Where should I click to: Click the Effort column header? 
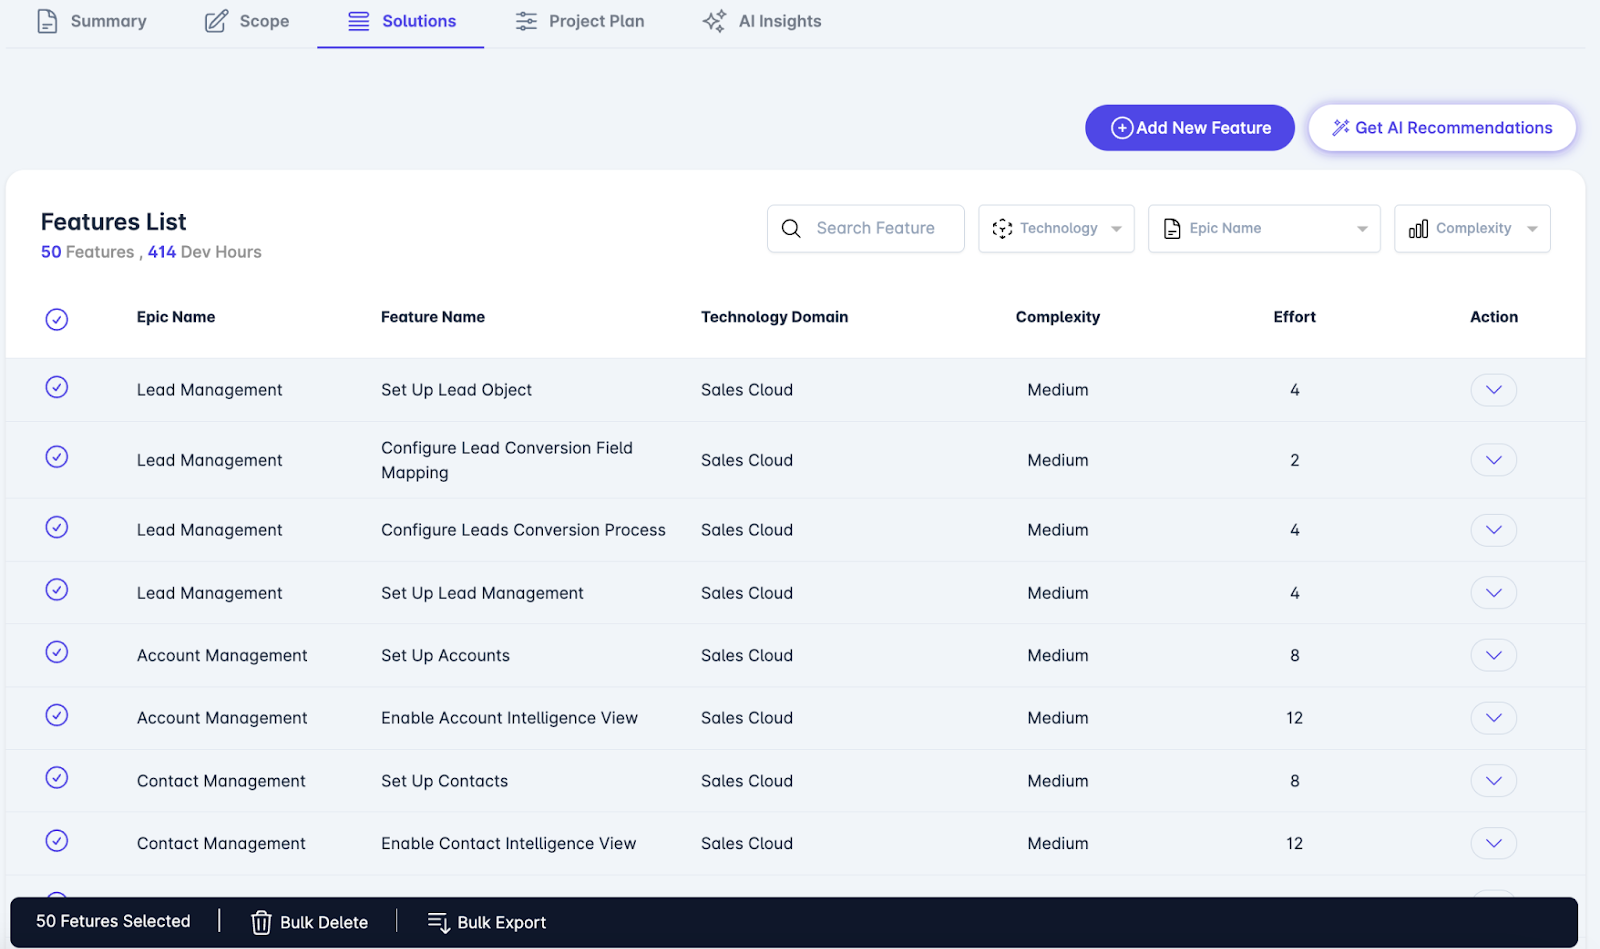(1294, 317)
